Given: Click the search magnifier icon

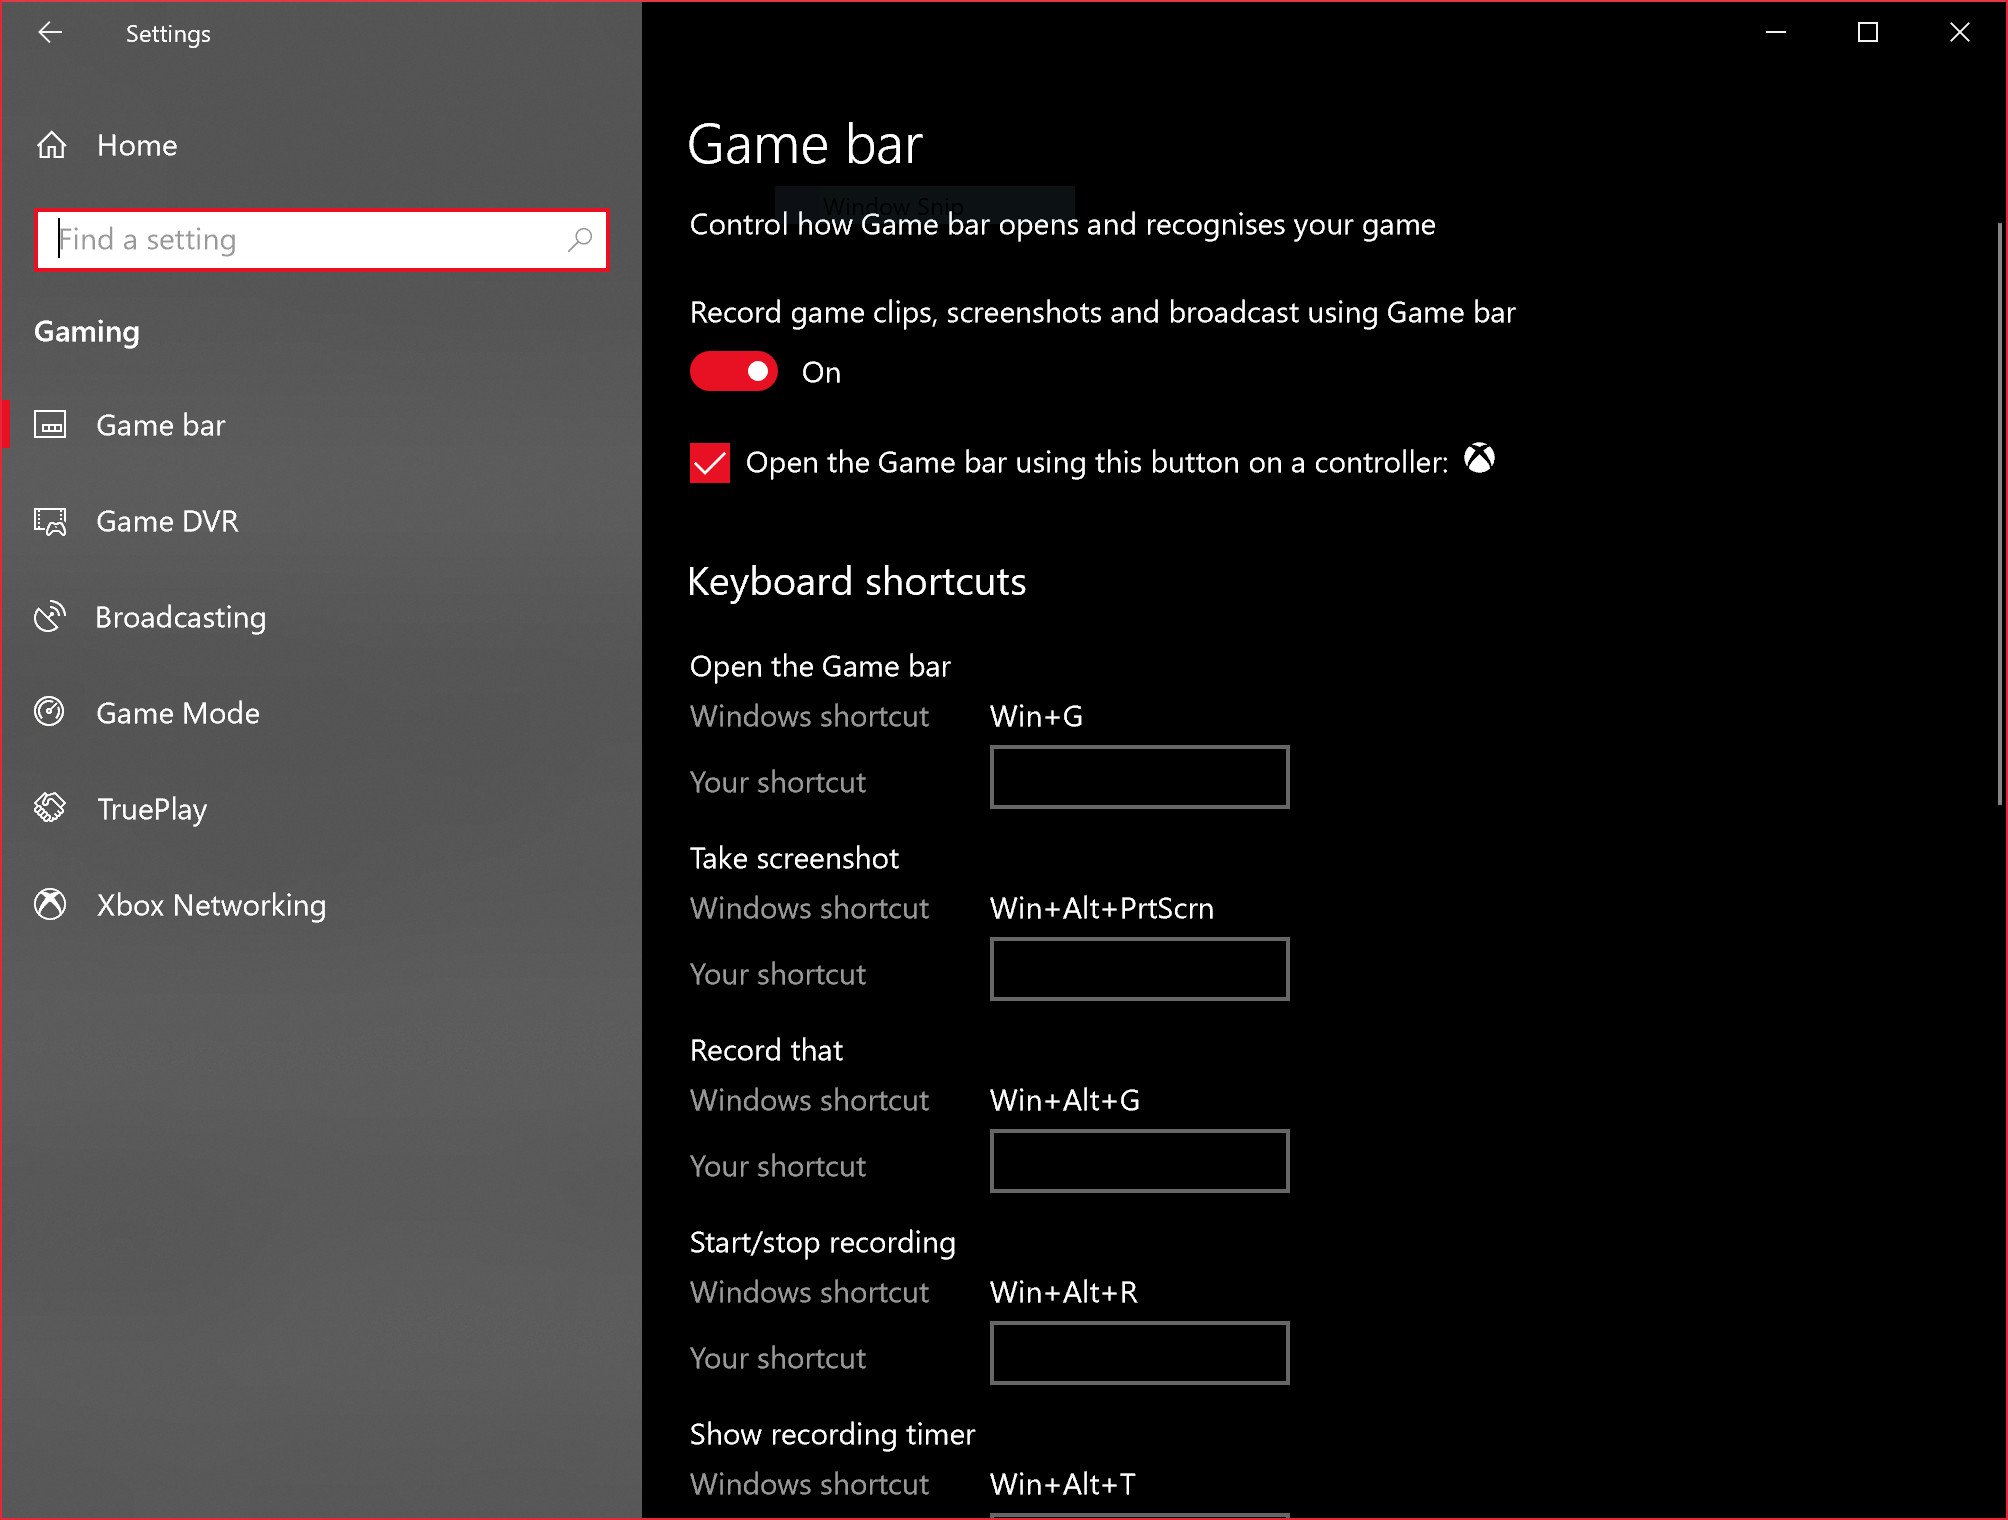Looking at the screenshot, I should click(581, 240).
